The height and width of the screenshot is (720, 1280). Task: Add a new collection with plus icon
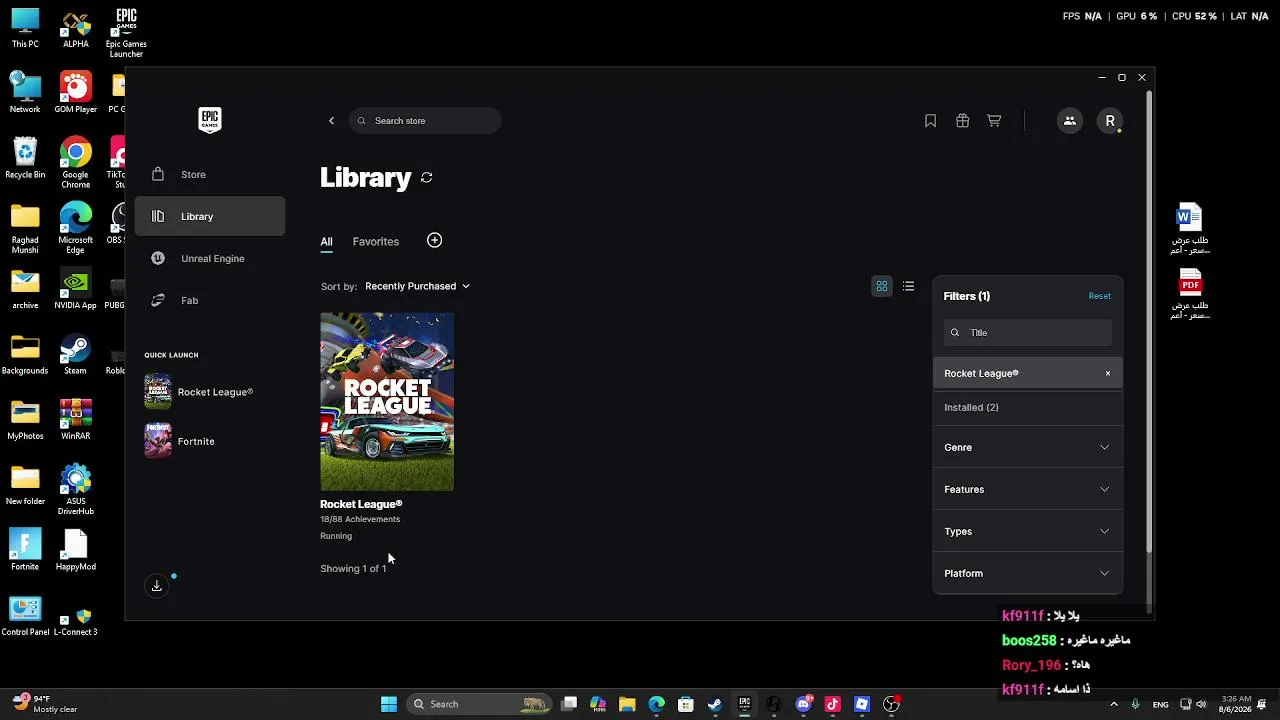[434, 240]
